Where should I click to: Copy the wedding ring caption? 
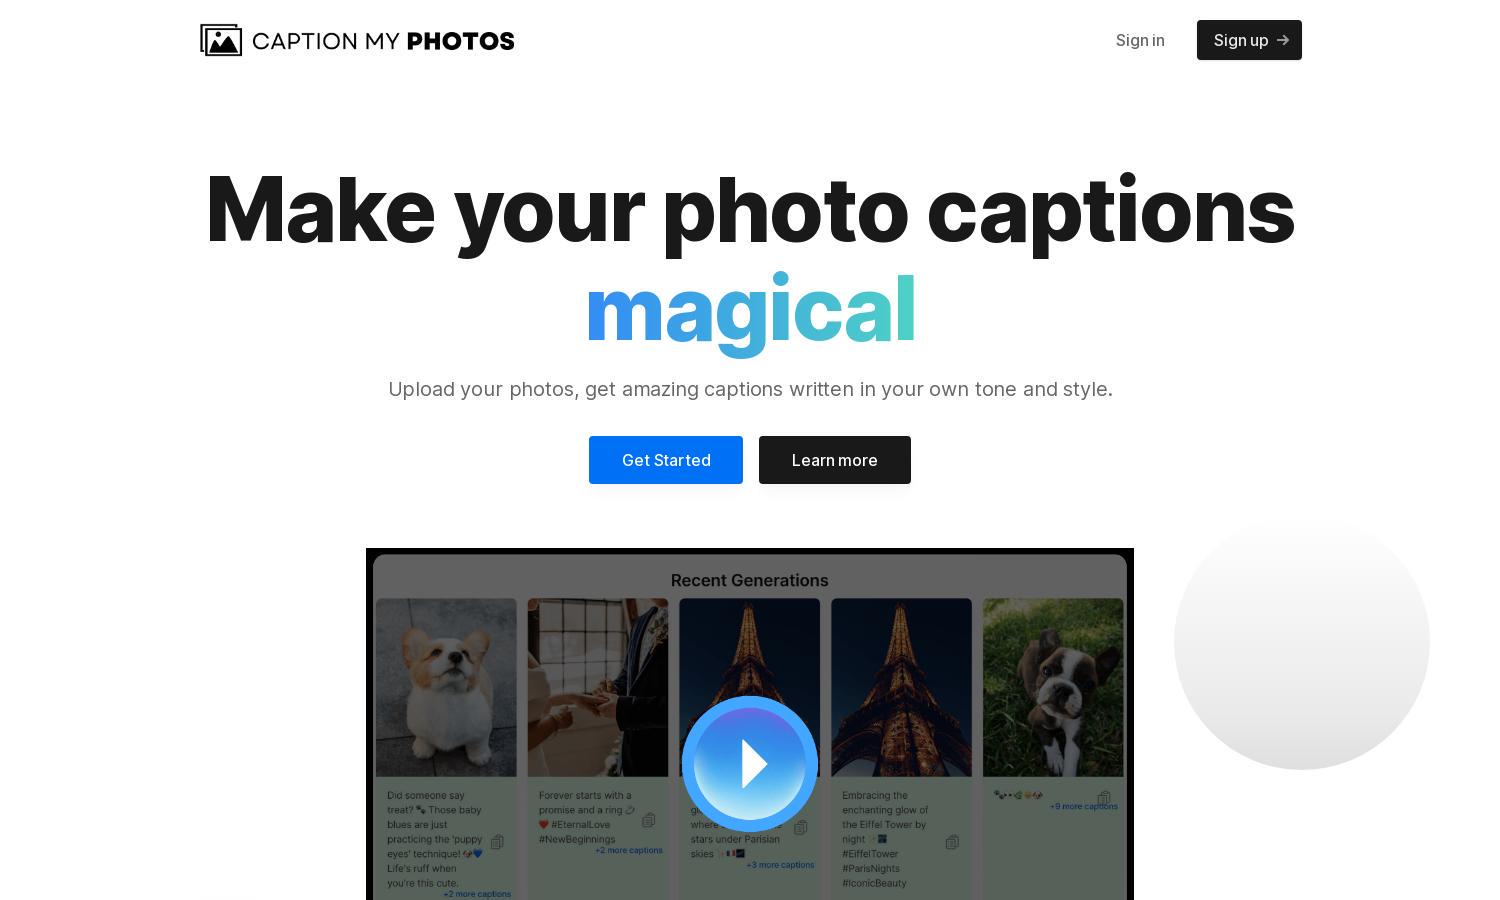click(x=648, y=820)
